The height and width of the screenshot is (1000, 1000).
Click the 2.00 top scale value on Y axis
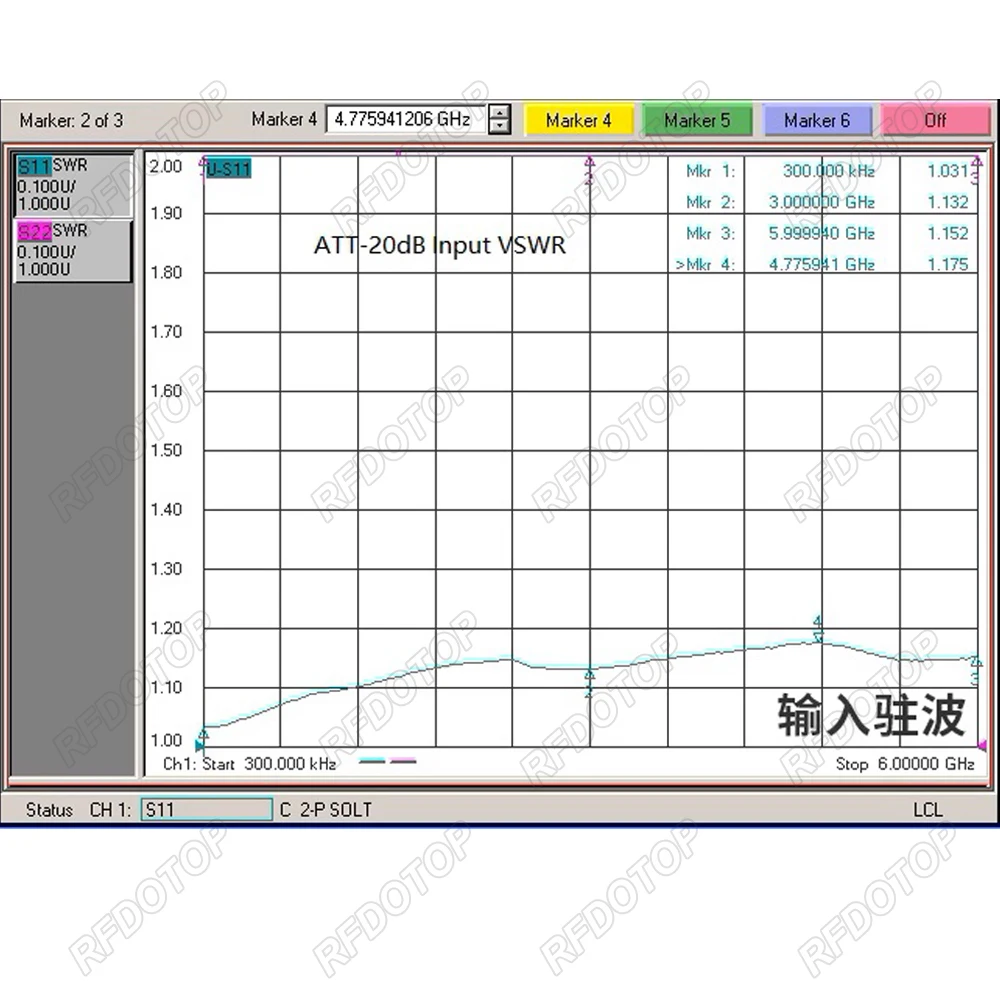coord(166,166)
